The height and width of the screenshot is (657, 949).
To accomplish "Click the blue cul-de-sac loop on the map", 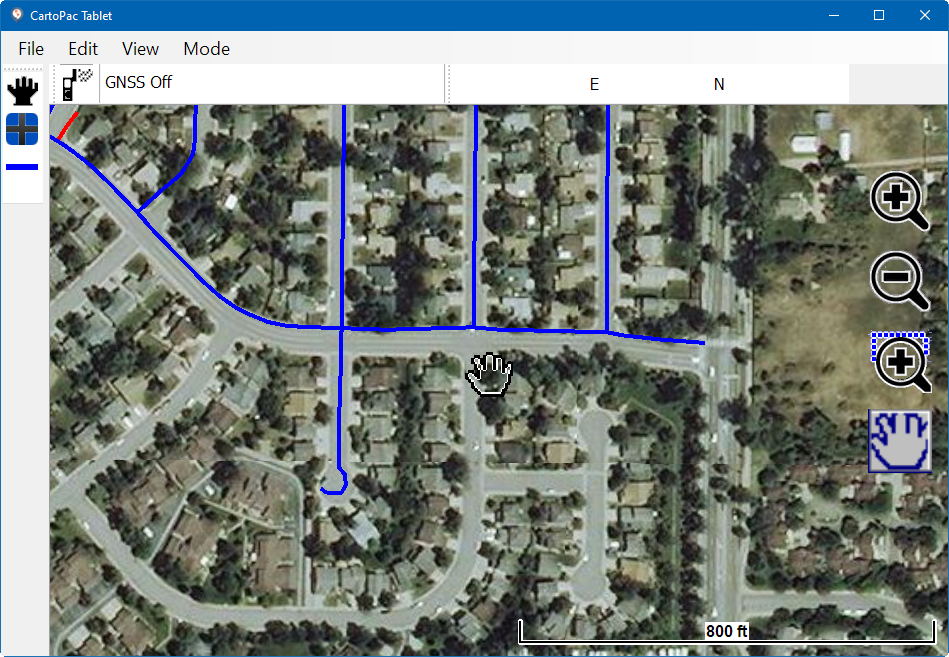I will point(334,483).
